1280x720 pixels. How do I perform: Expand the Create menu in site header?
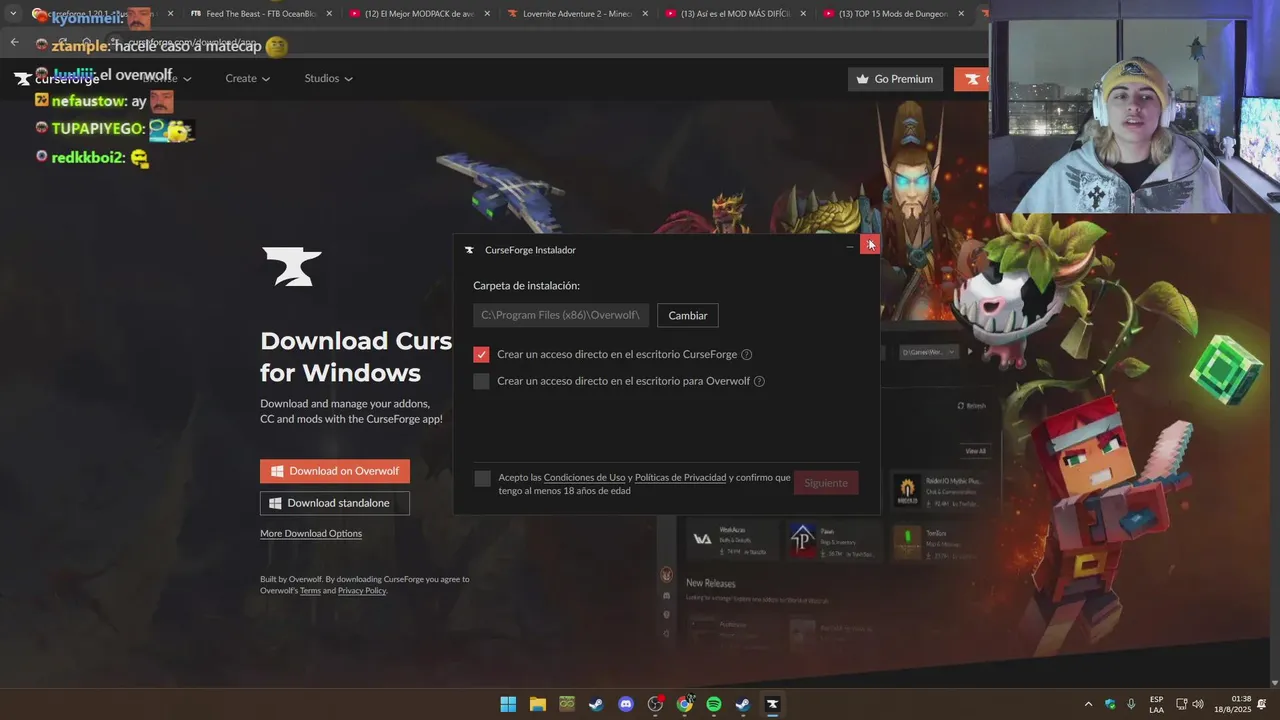pyautogui.click(x=247, y=78)
